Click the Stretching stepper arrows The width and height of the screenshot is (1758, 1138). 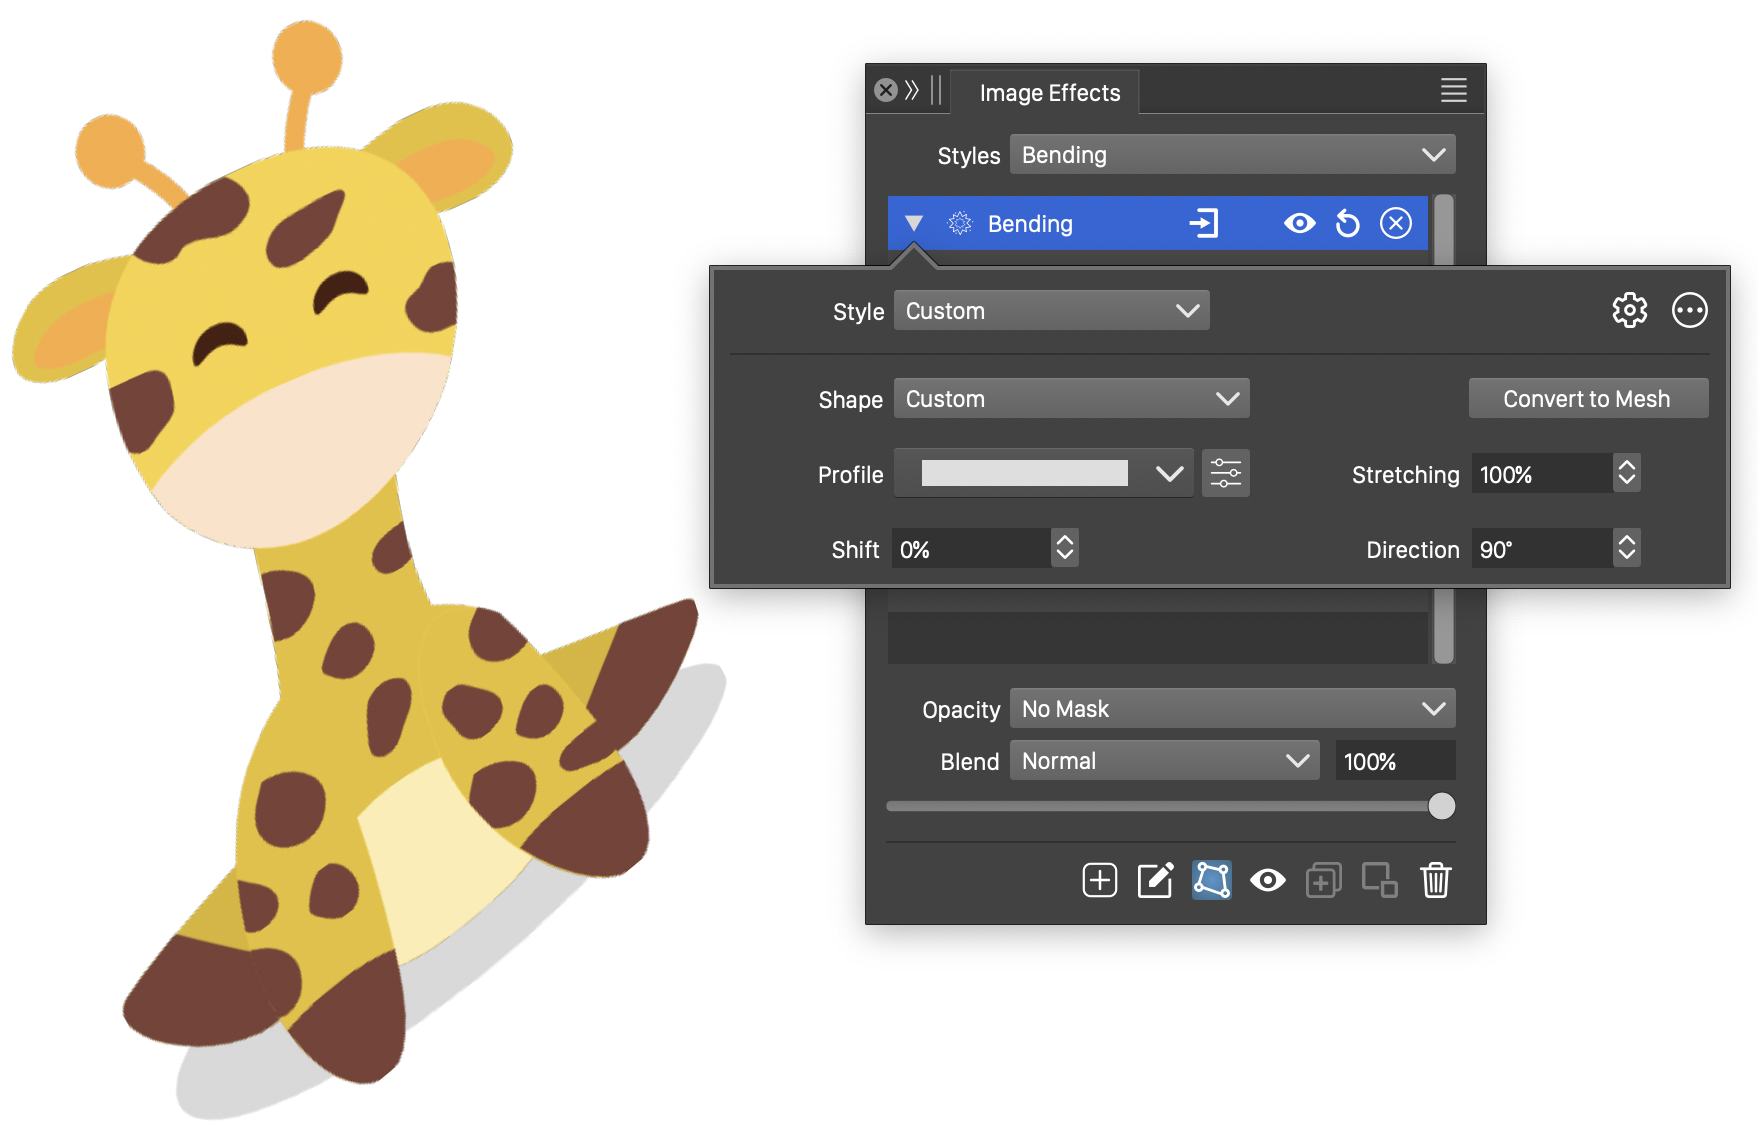(x=1627, y=473)
